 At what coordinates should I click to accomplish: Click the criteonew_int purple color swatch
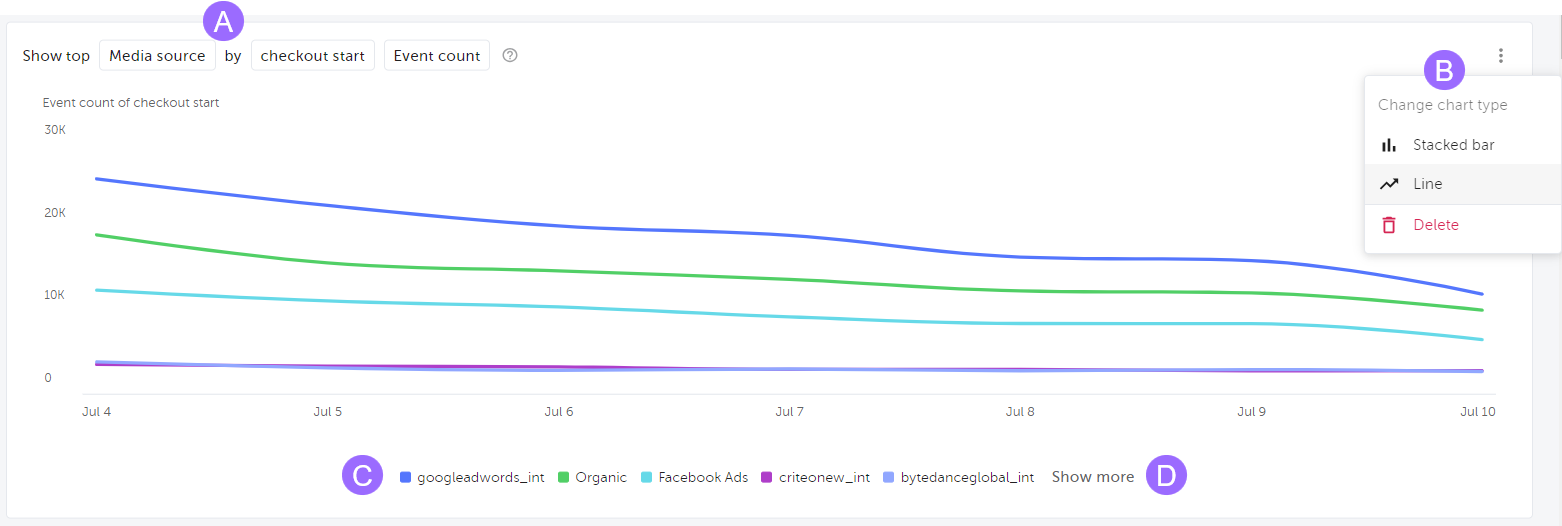[767, 478]
